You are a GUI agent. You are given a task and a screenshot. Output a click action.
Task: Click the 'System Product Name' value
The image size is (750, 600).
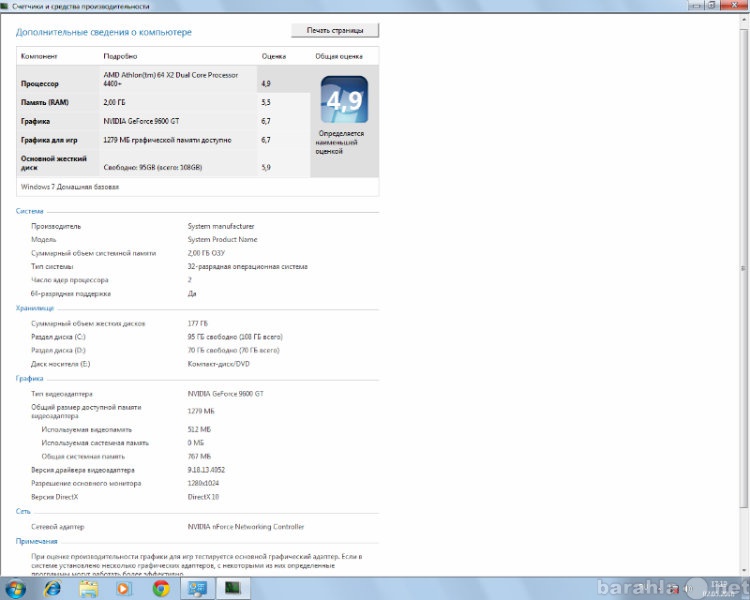[222, 240]
